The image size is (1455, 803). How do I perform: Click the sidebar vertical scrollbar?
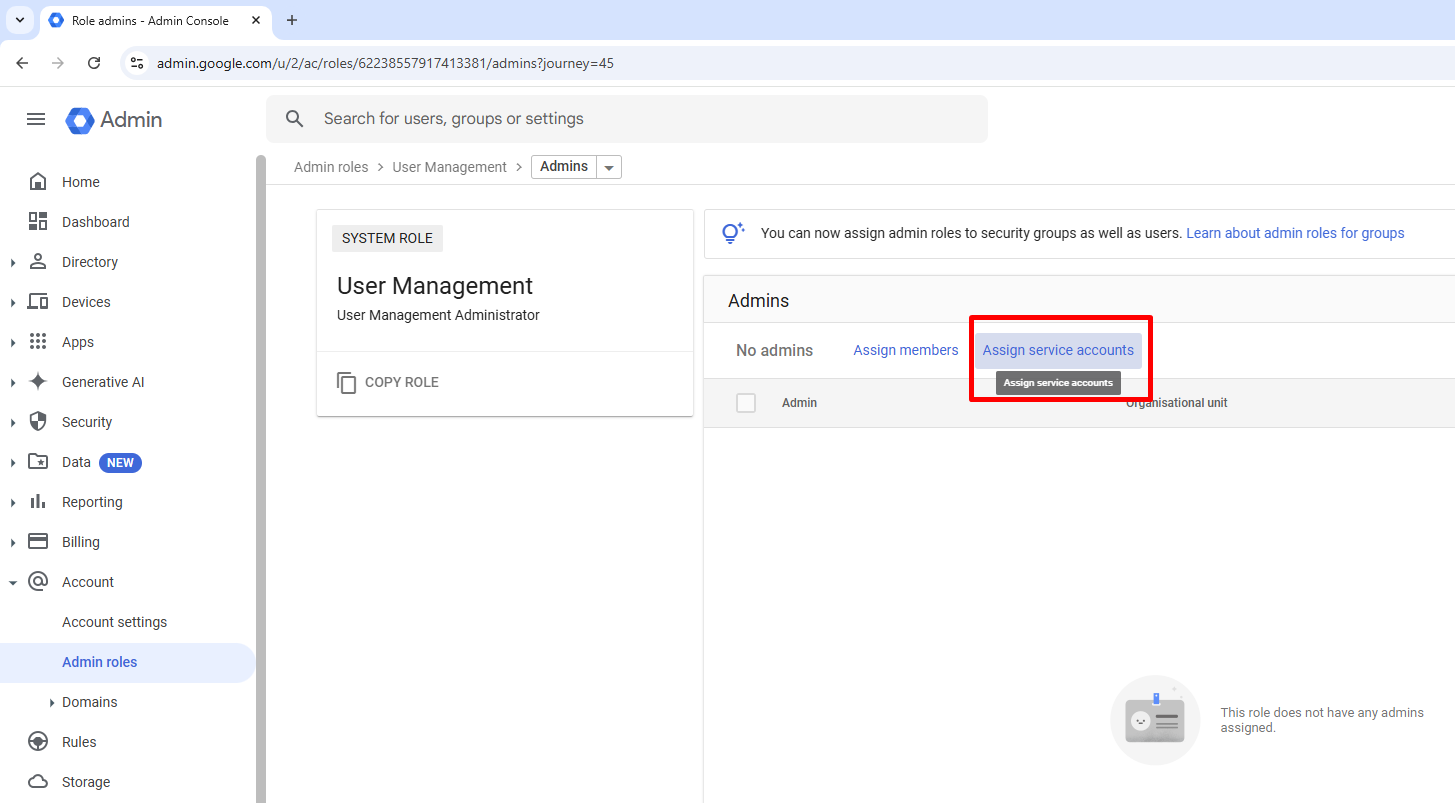click(x=261, y=478)
